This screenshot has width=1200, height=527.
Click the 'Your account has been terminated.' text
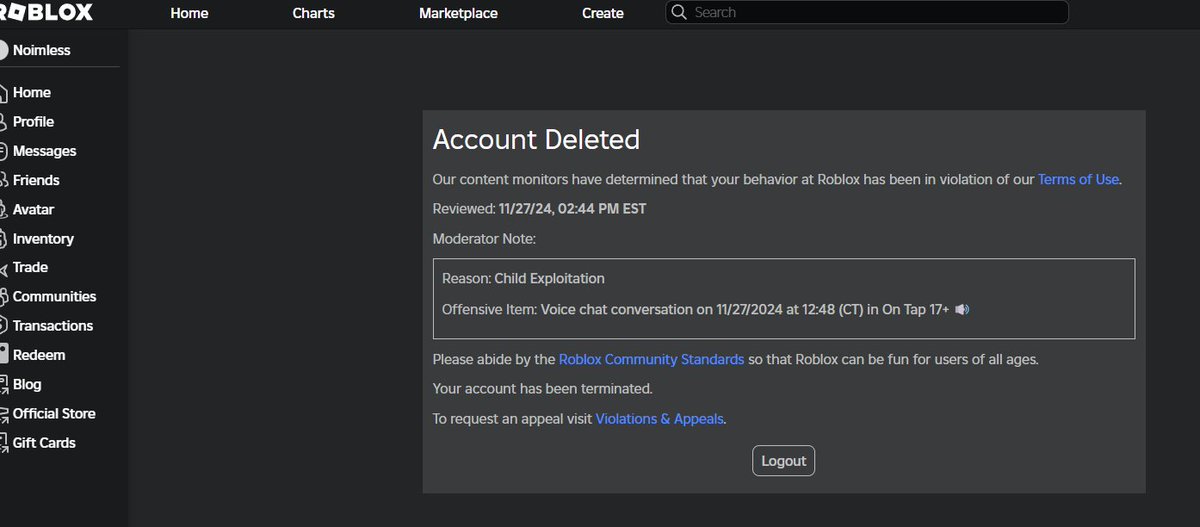(542, 388)
